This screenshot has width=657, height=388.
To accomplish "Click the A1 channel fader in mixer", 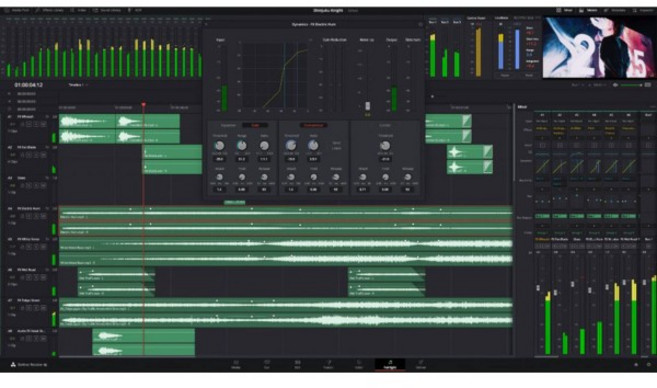I will [538, 288].
